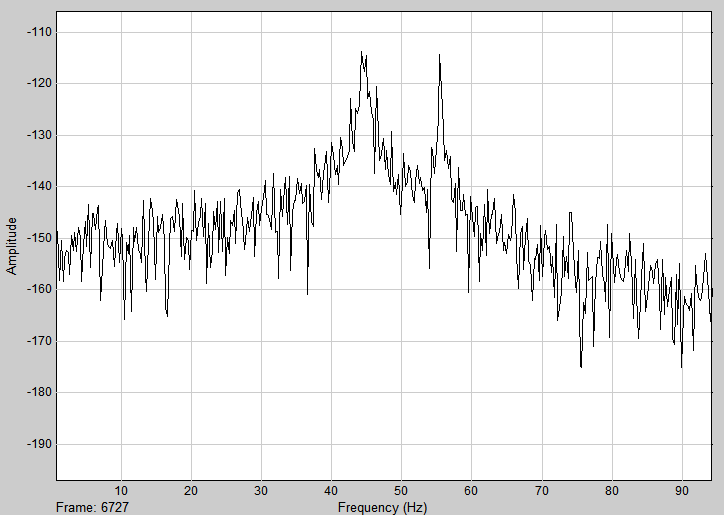Click the 'Frequency (Hz)' axis label

click(x=382, y=508)
